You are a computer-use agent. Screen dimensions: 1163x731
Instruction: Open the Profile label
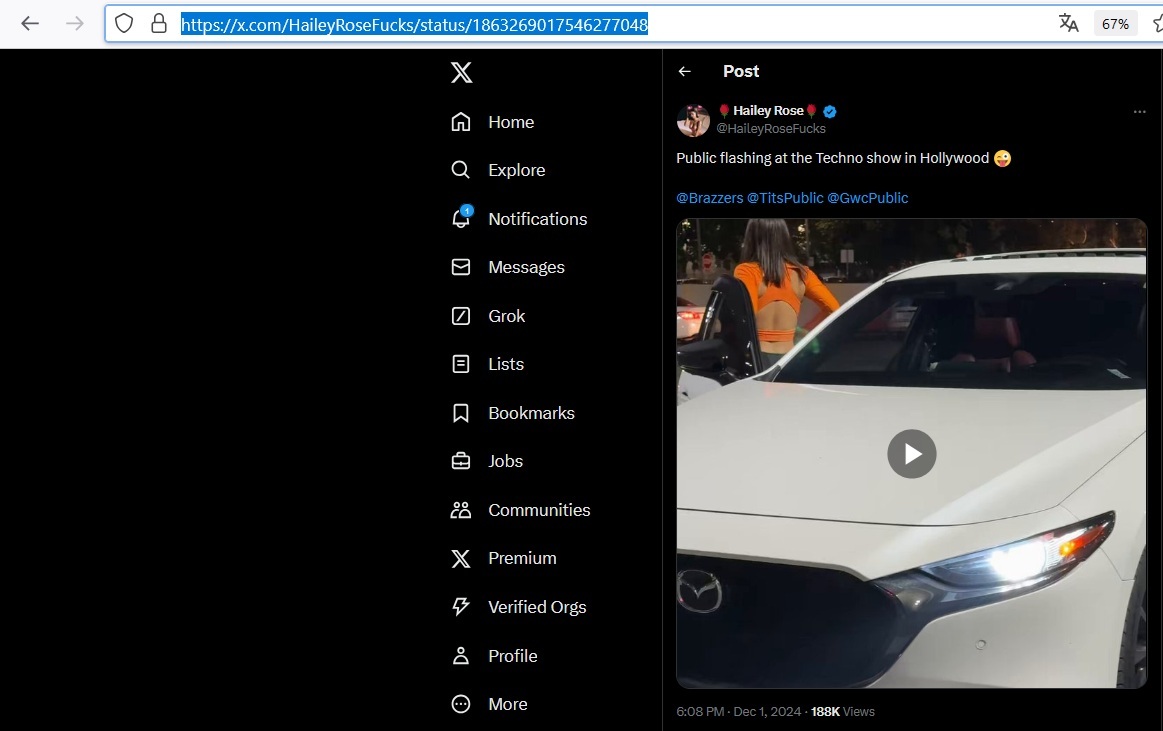point(513,656)
